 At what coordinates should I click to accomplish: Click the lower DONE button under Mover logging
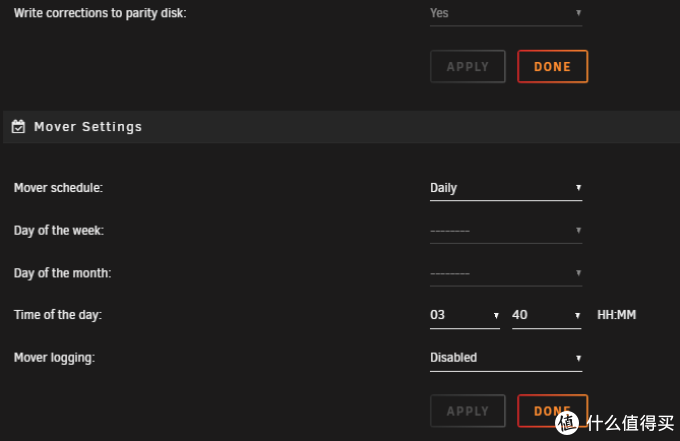click(x=552, y=411)
